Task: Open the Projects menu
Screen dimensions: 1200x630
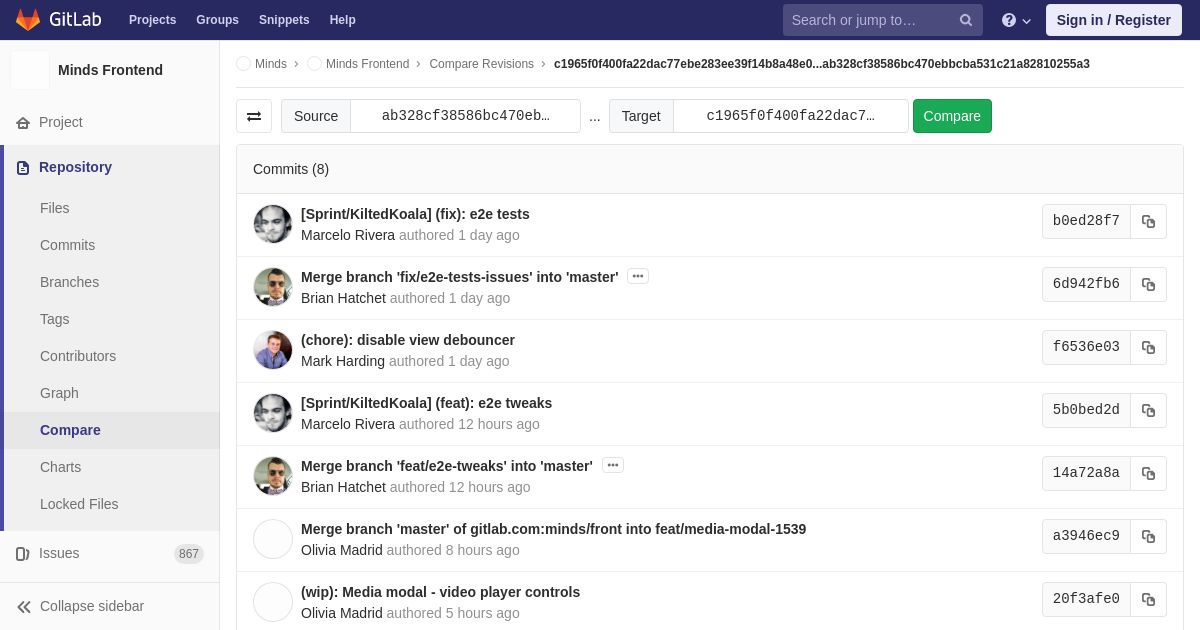Action: 152,20
